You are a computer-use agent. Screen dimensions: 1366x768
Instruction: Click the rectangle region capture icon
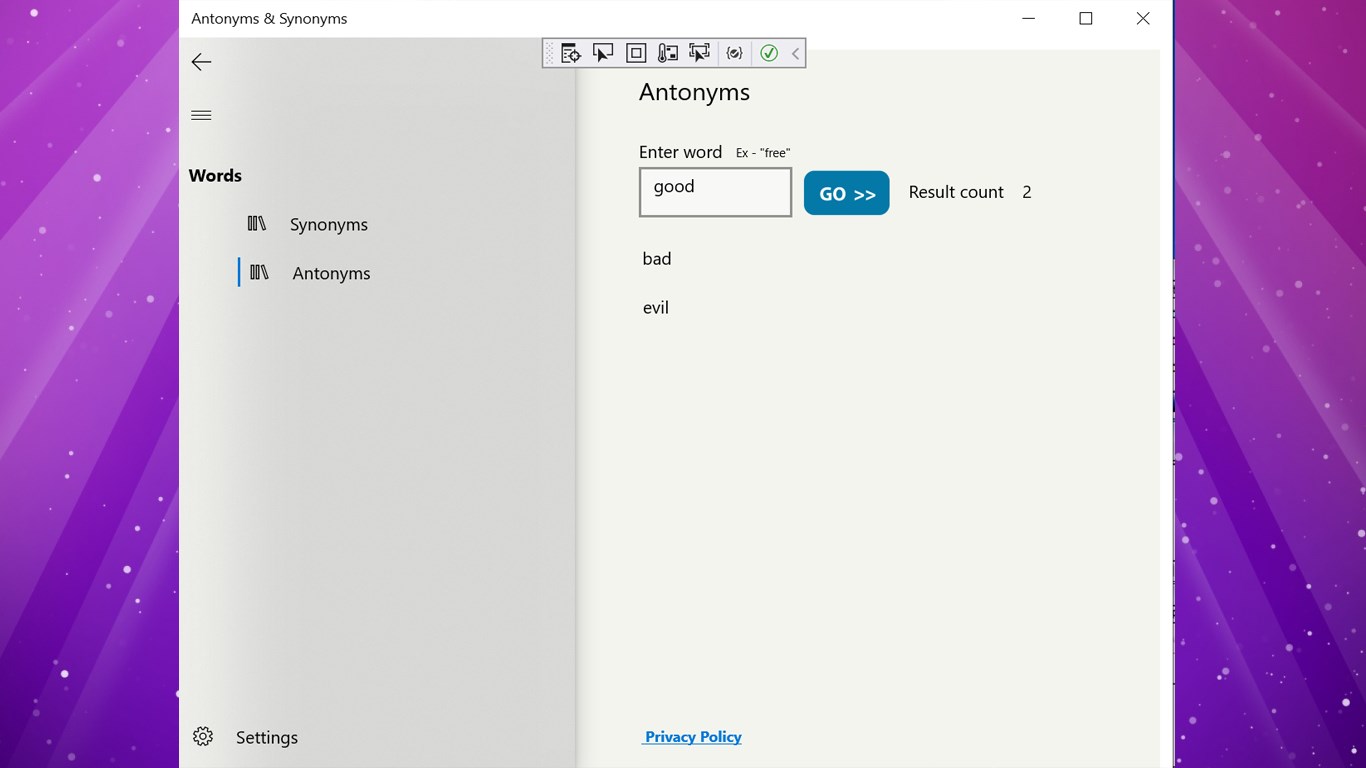(x=635, y=52)
